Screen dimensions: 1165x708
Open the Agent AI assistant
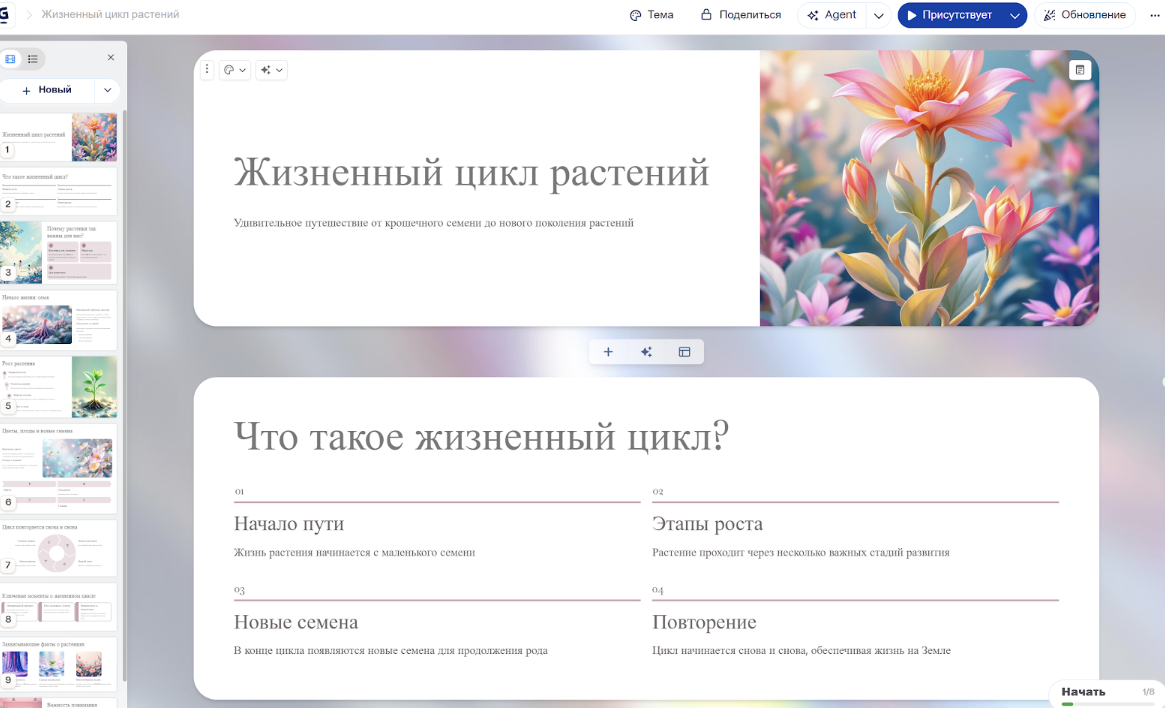[832, 15]
